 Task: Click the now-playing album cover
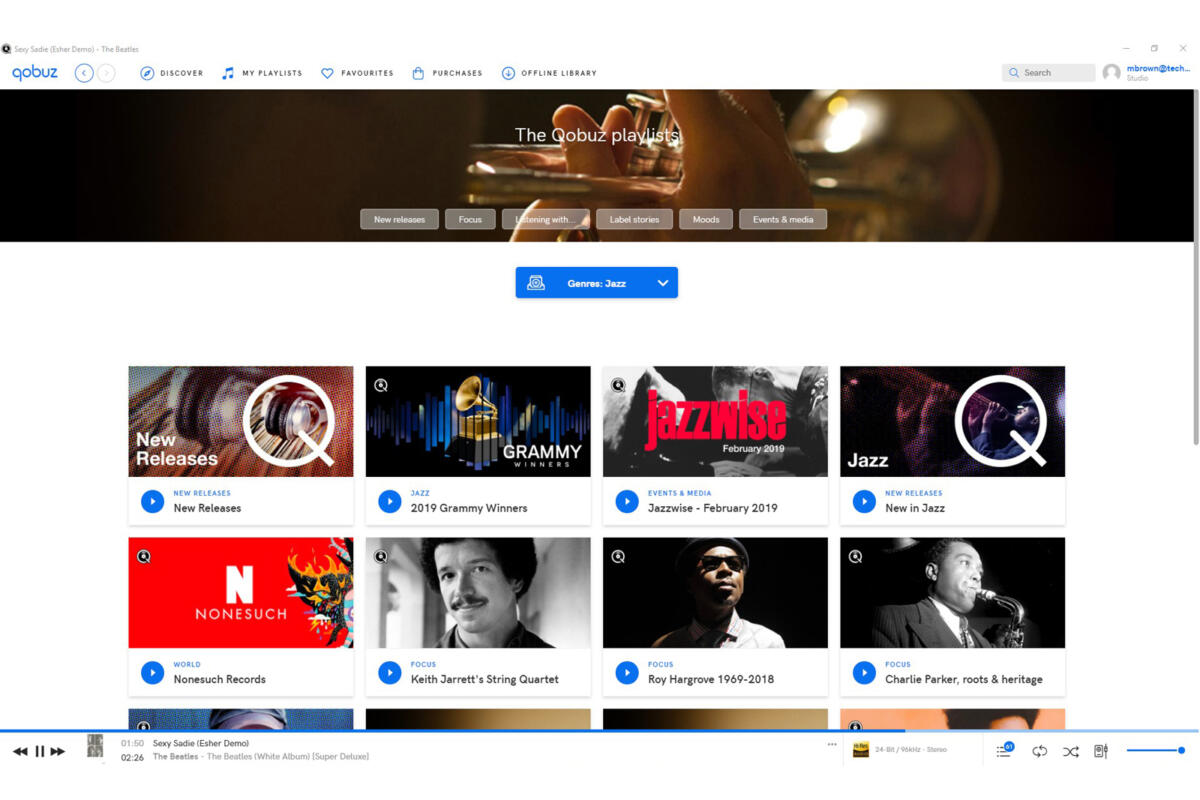(x=95, y=746)
